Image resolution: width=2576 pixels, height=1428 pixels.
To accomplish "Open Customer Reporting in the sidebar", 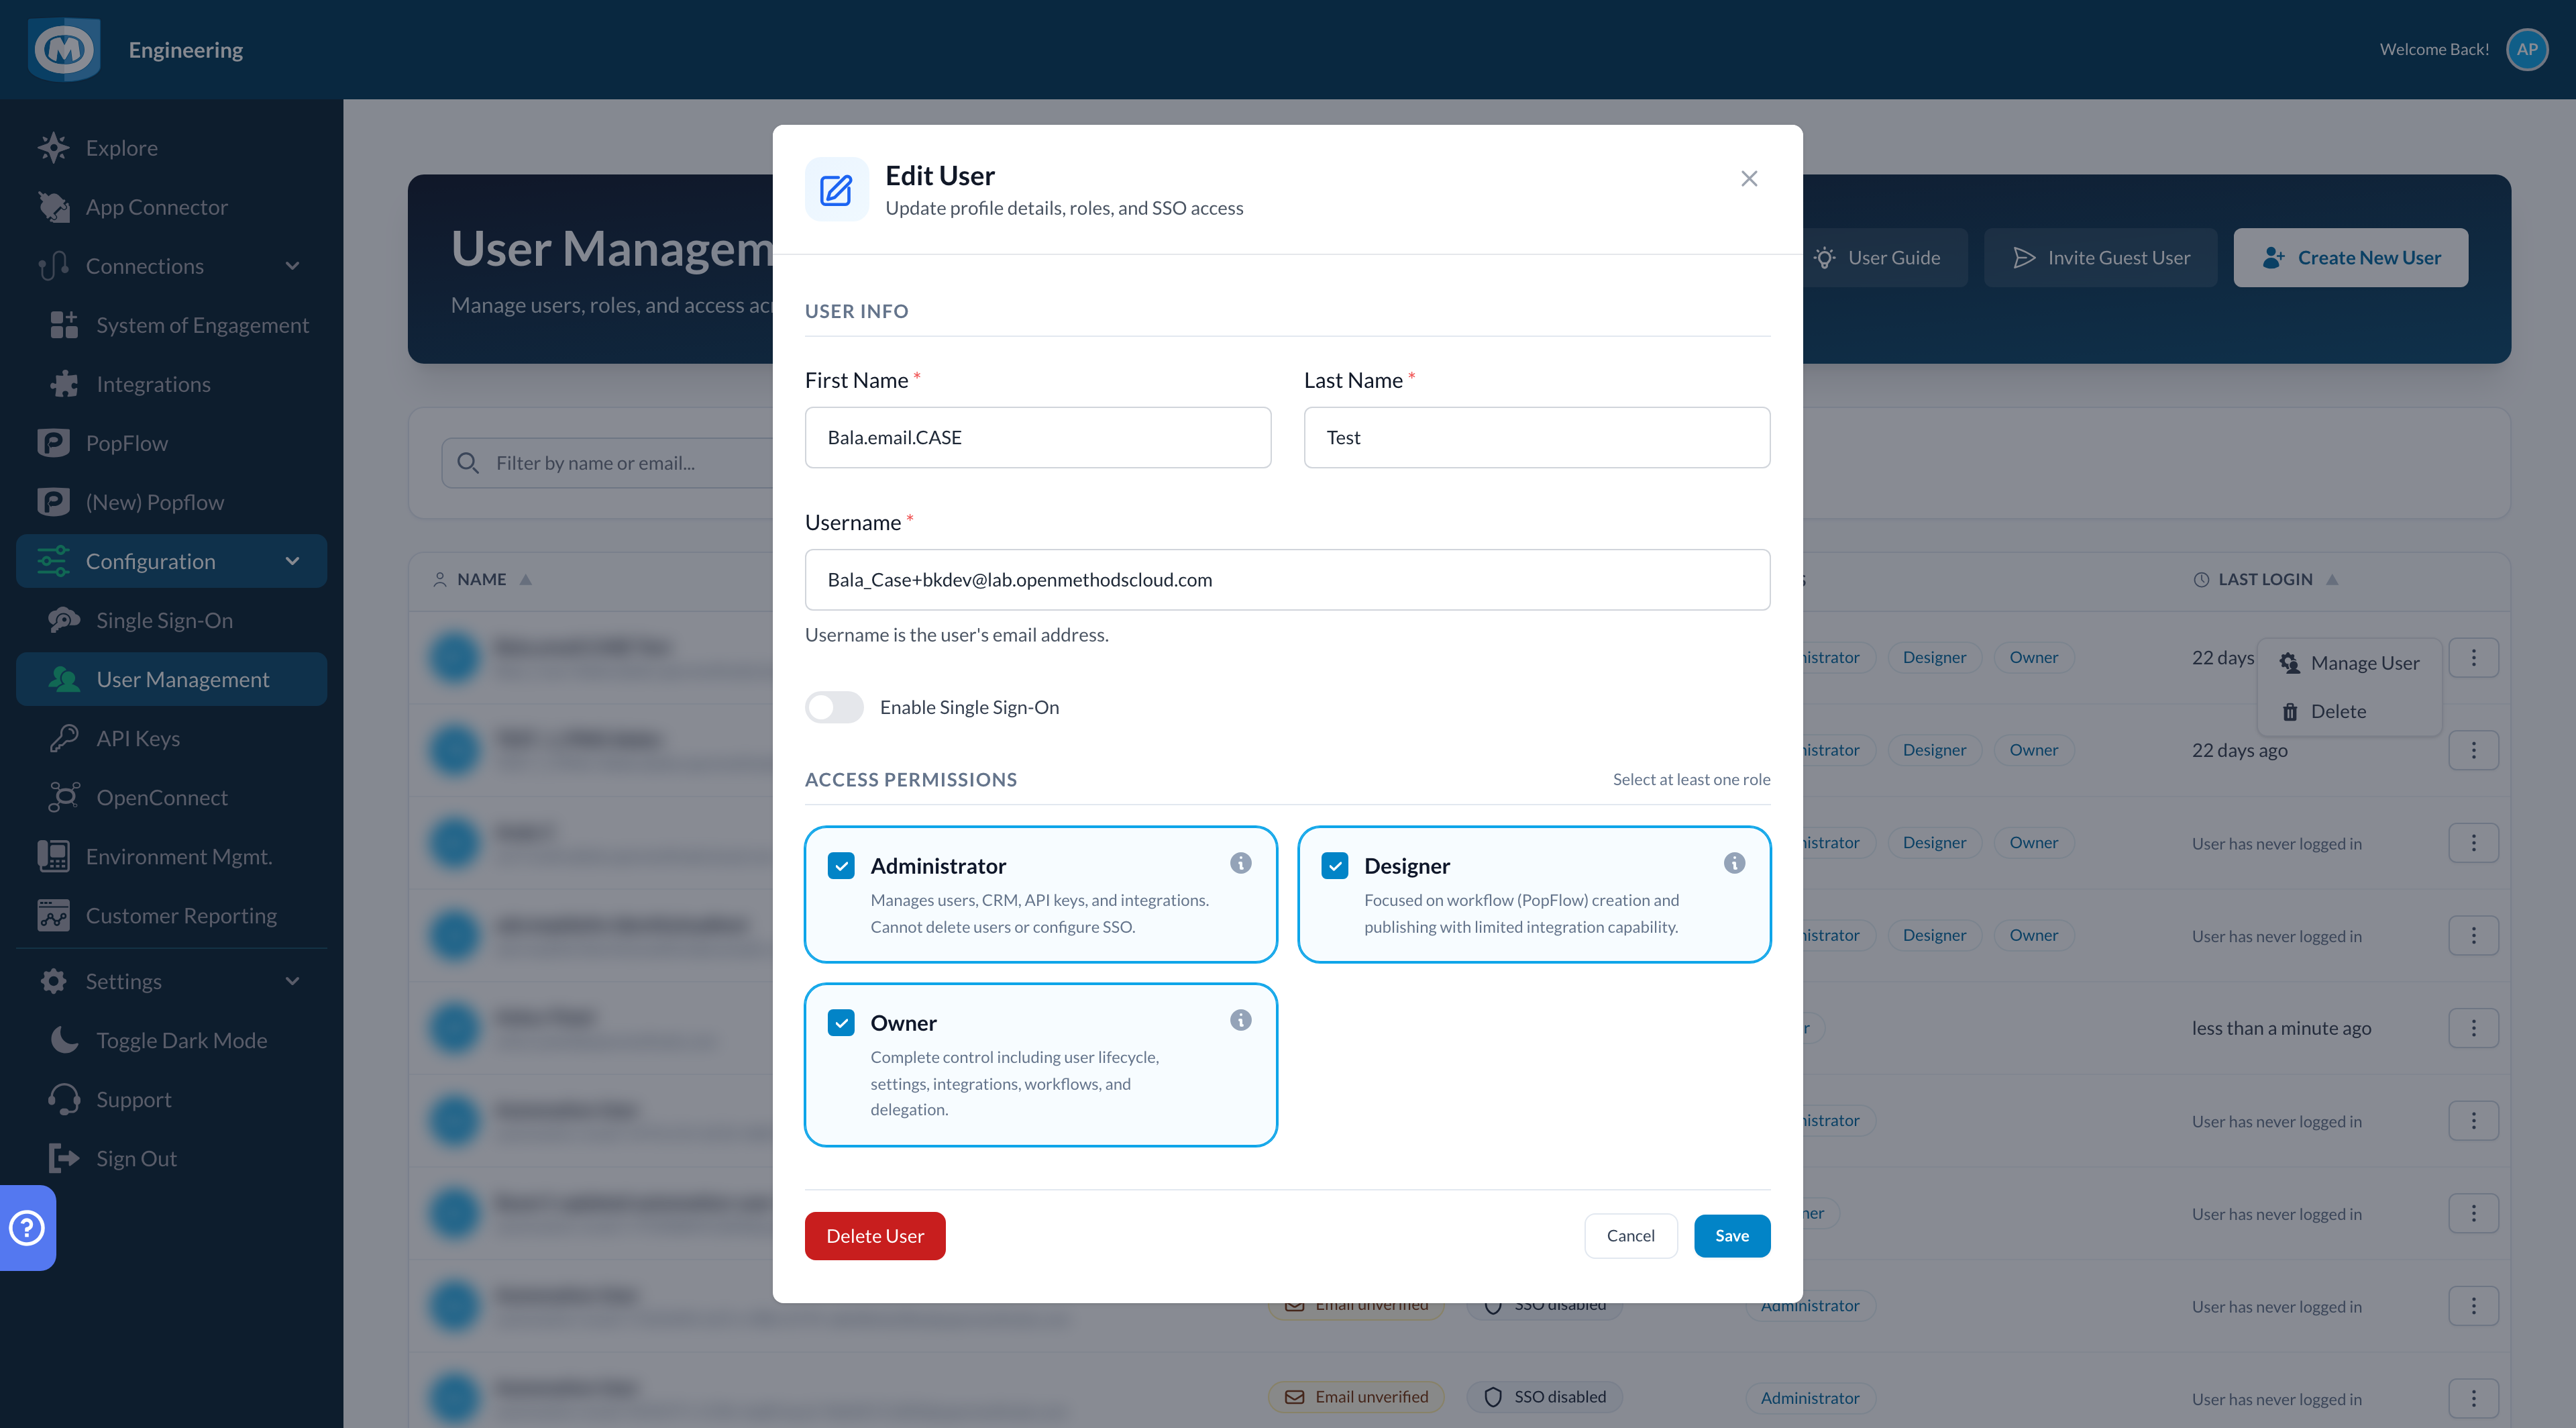I will (171, 915).
